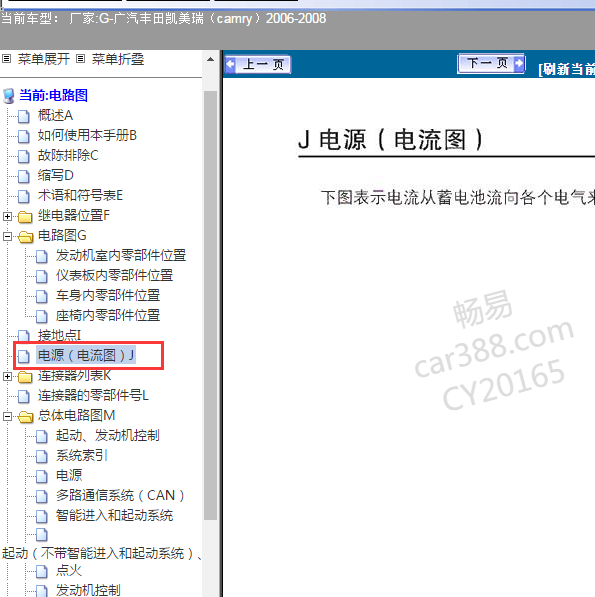The height and width of the screenshot is (597, 595).
Task: Click the 上一页 previous page button
Action: point(258,64)
